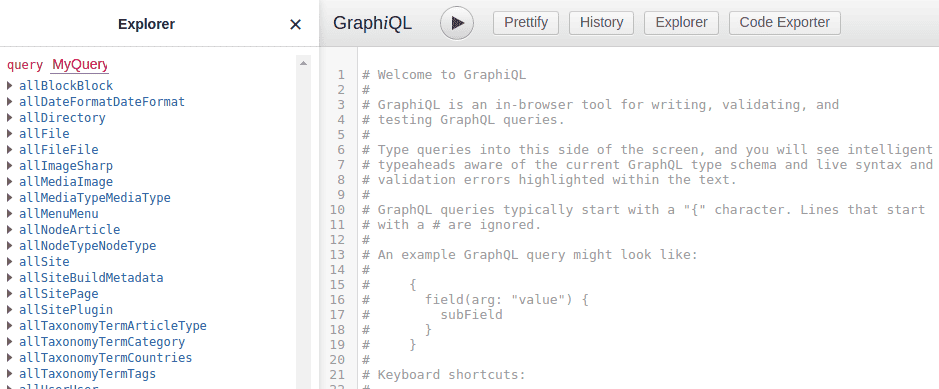This screenshot has height=389, width=939.
Task: Place cursor on 'testing GraphQL queries.' line
Action: click(464, 120)
